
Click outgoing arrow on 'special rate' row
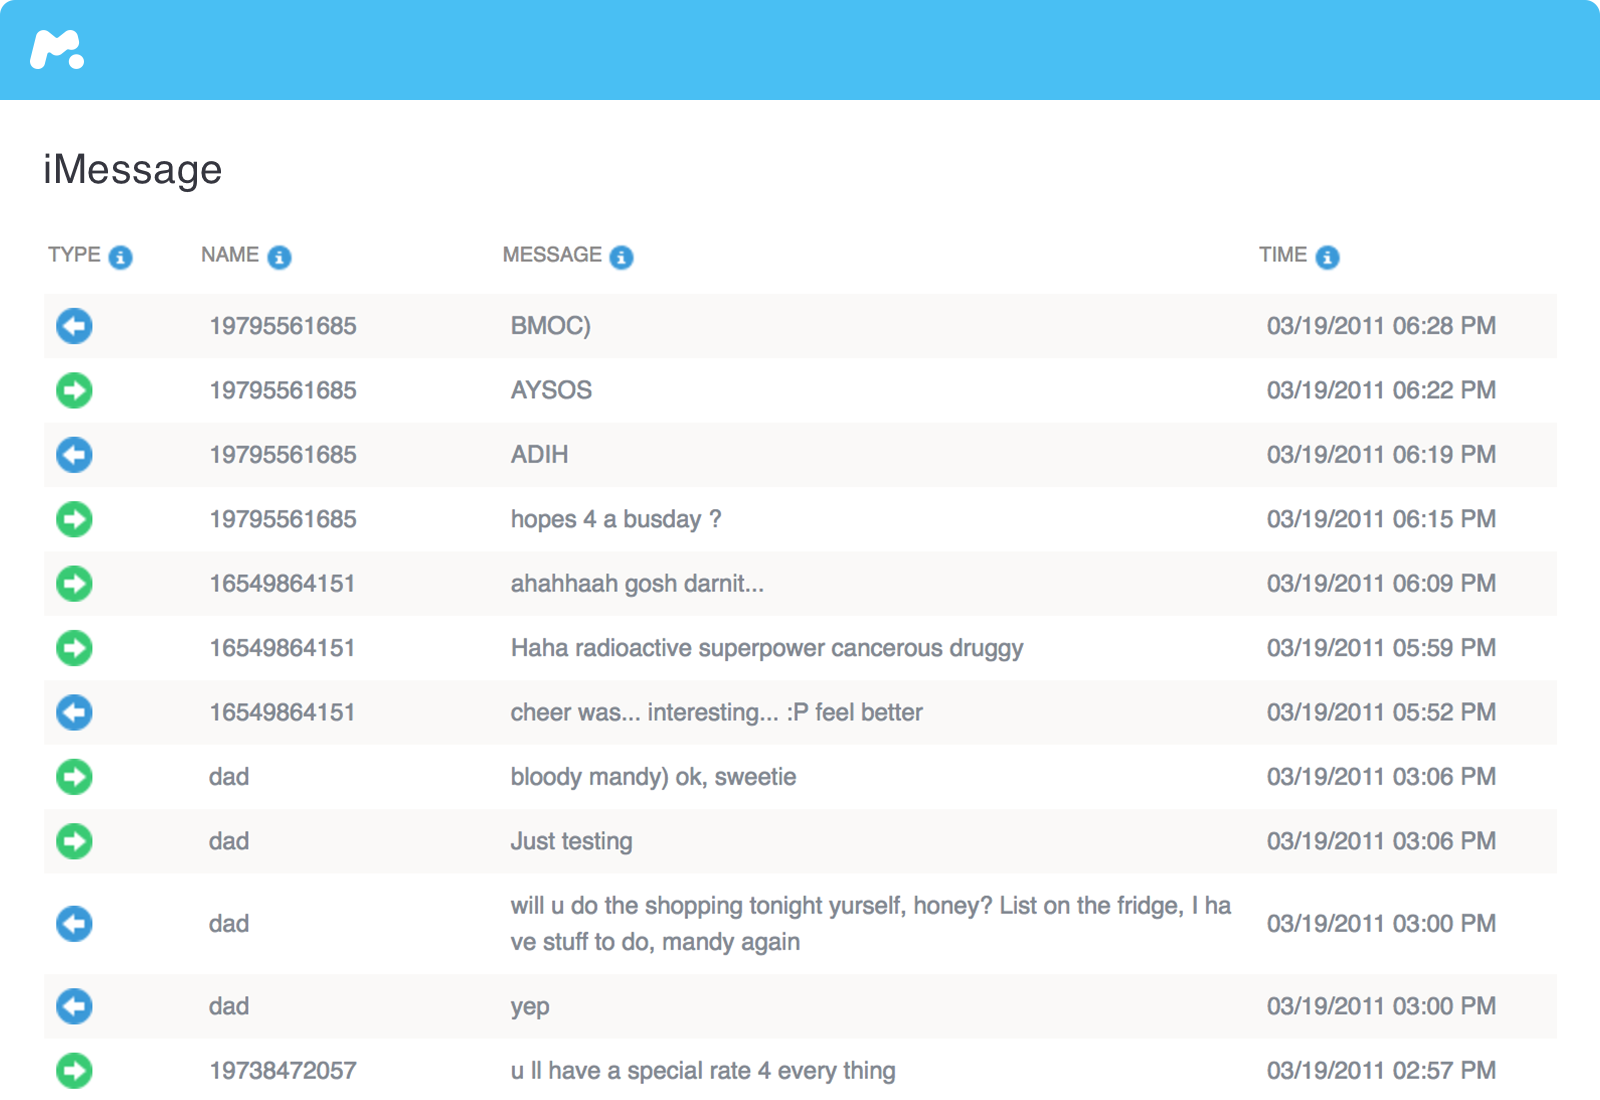74,1070
